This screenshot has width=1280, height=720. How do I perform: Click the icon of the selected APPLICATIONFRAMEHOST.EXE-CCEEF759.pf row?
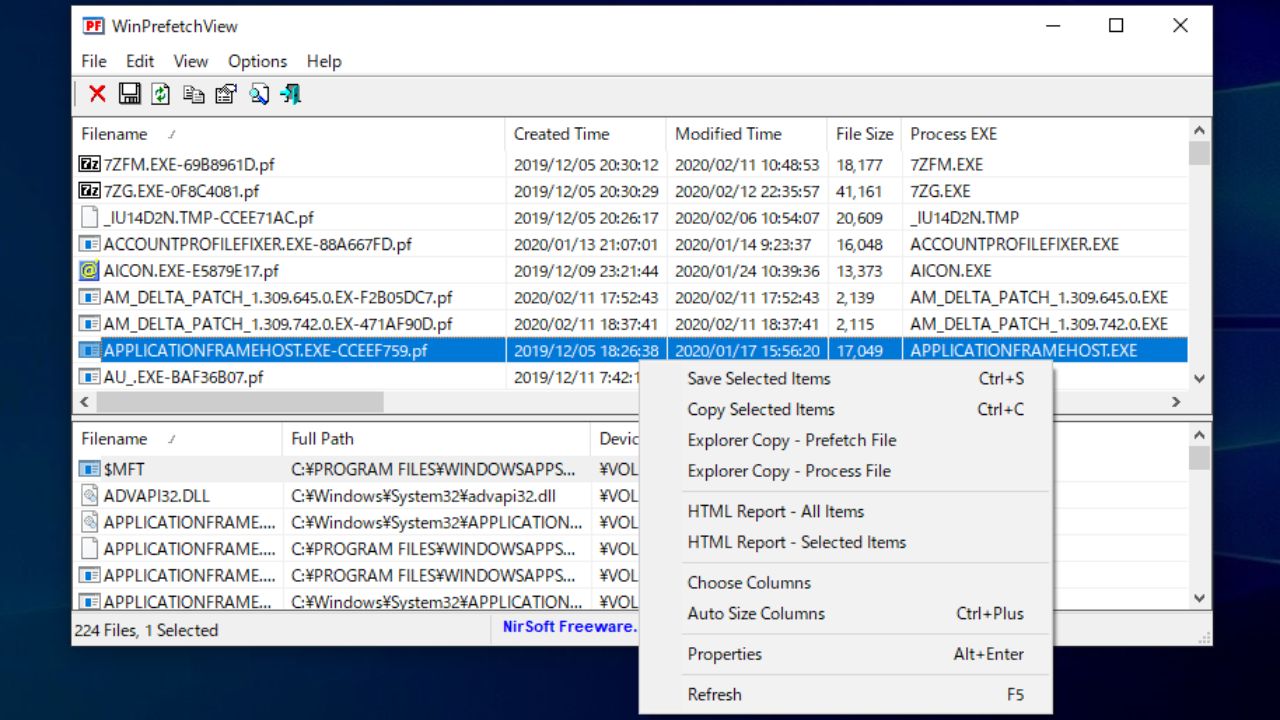(x=90, y=350)
